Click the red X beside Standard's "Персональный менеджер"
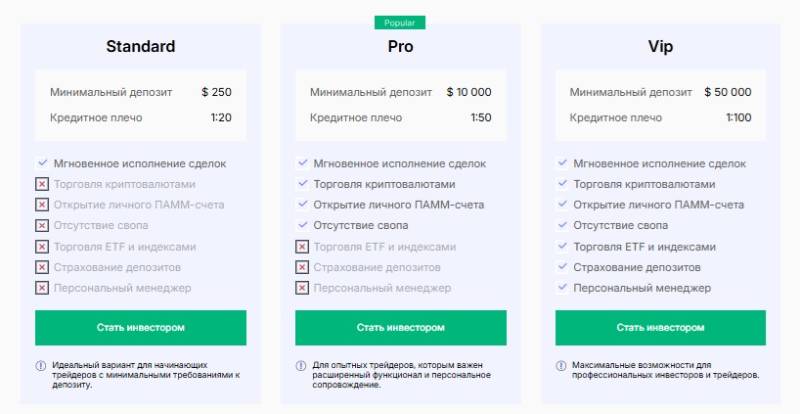The height and width of the screenshot is (414, 800). click(42, 288)
